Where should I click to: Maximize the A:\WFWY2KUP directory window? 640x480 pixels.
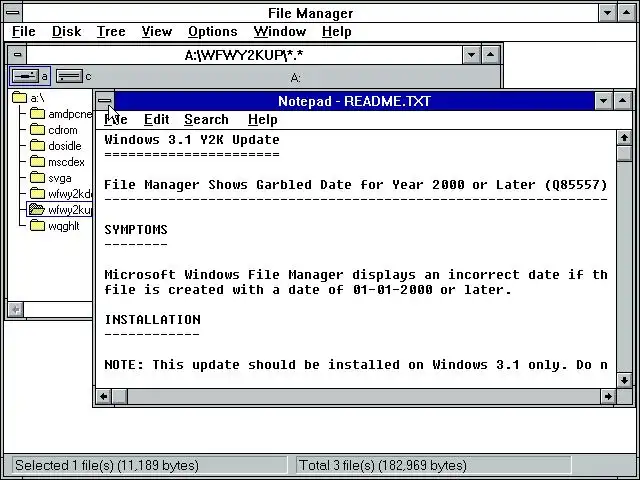pyautogui.click(x=491, y=55)
